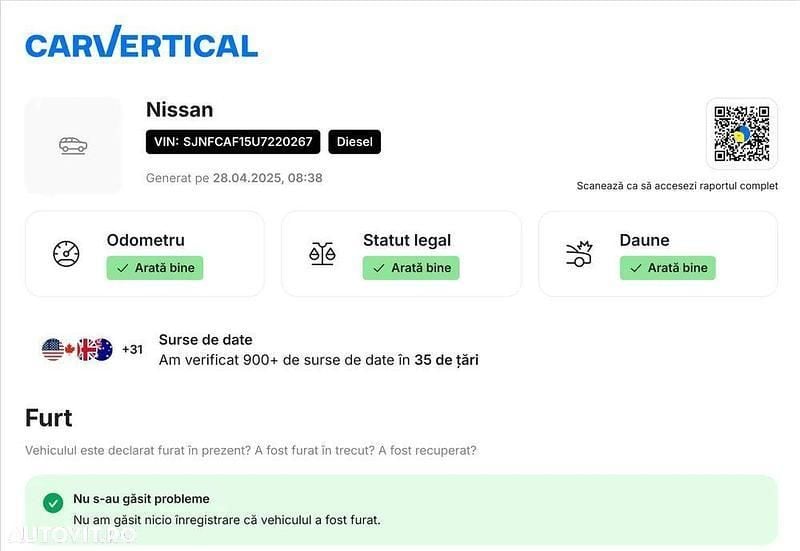The height and width of the screenshot is (551, 800).
Task: Click the car crash damage icon
Action: 579,254
